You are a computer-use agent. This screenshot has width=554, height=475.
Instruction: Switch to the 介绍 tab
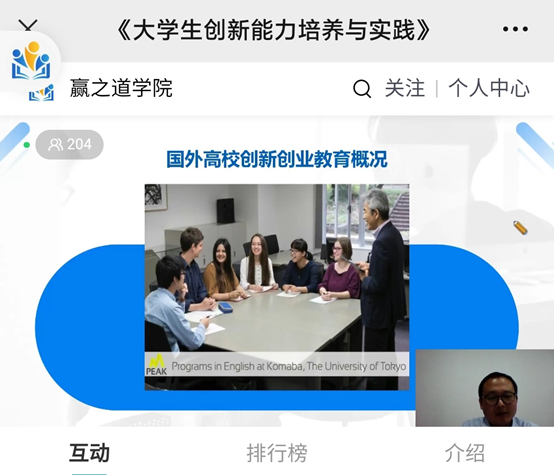(x=465, y=453)
